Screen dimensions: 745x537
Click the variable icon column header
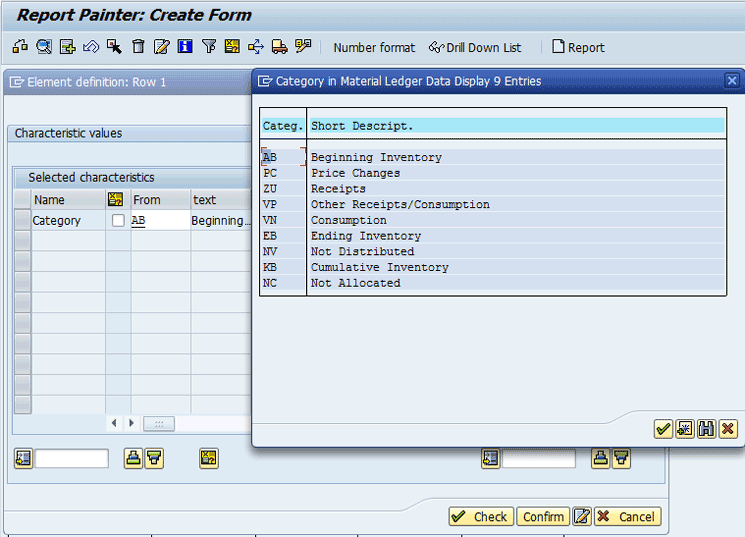pyautogui.click(x=115, y=200)
